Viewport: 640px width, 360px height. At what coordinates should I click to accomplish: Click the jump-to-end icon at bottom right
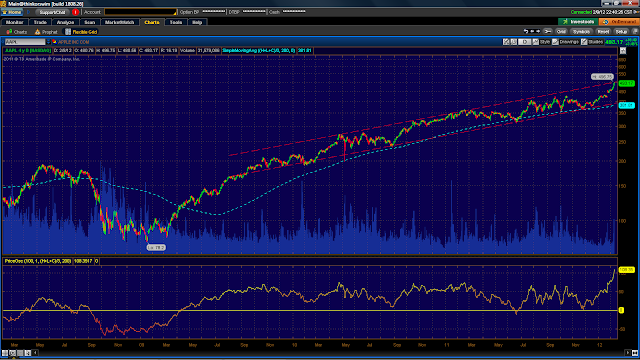tap(635, 353)
